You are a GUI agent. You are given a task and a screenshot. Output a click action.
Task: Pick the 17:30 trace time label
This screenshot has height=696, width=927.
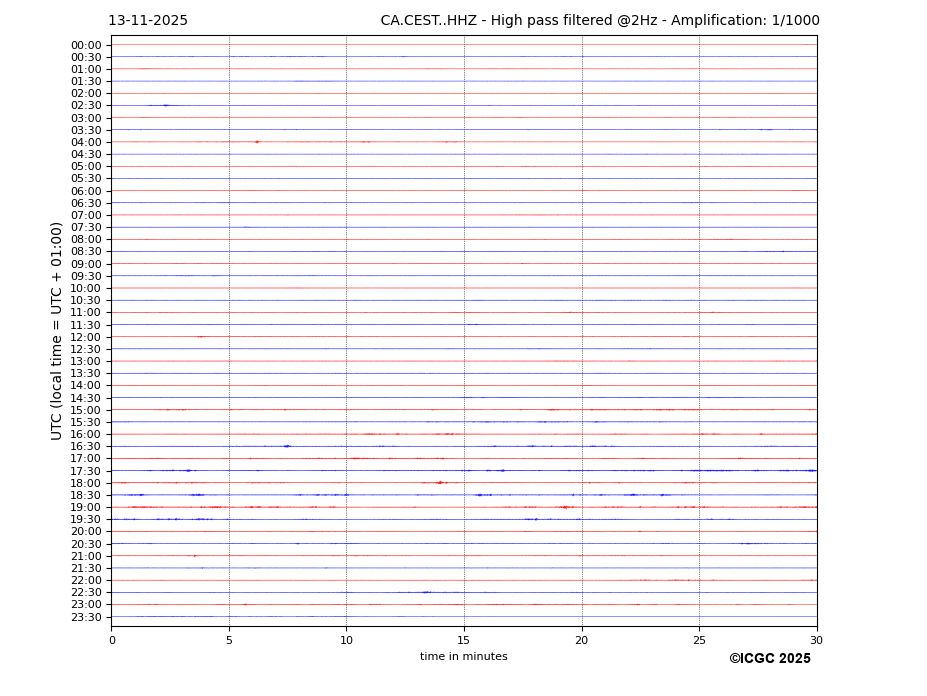86,471
